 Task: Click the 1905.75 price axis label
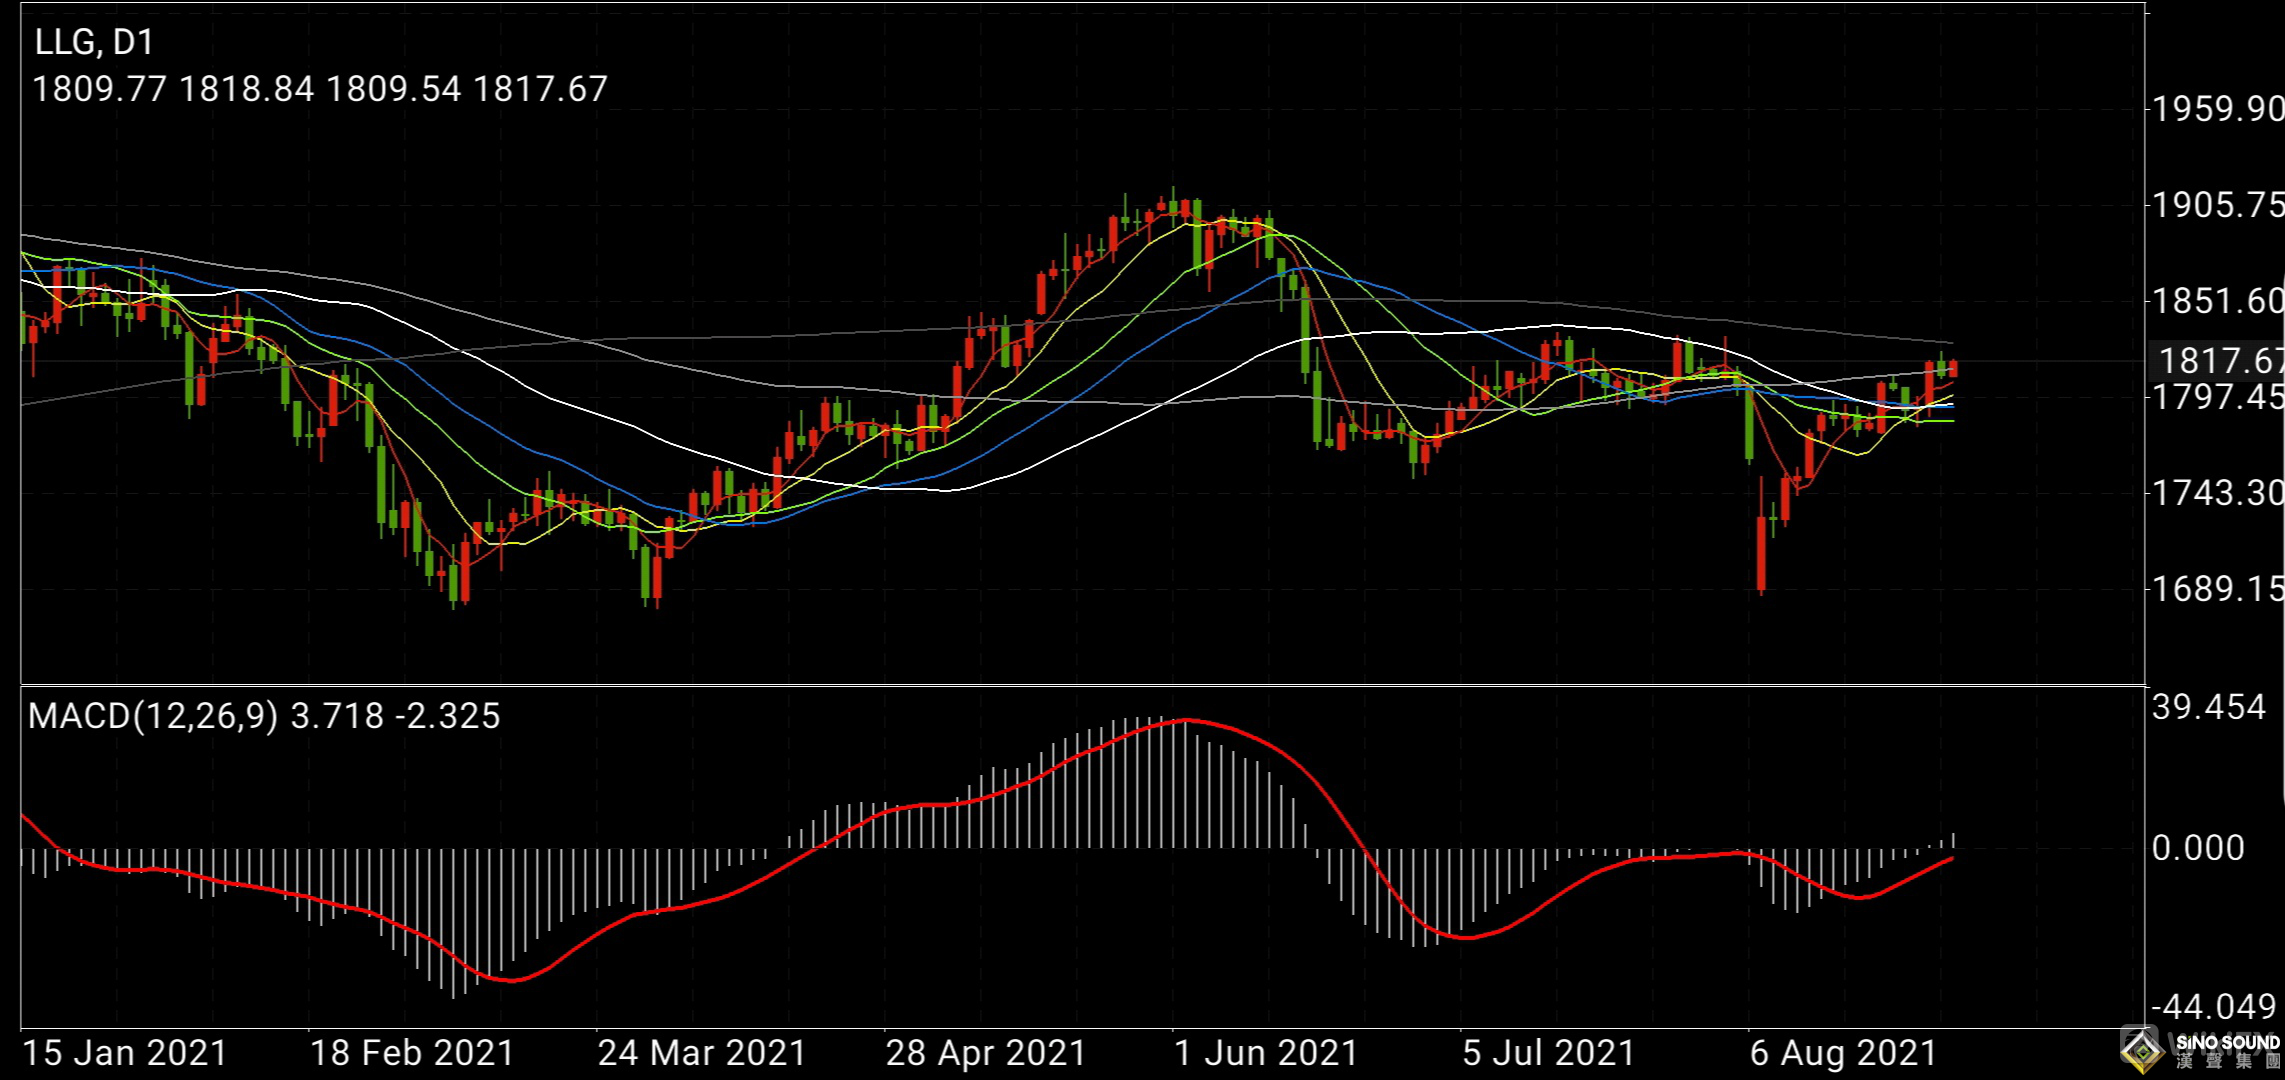coord(2216,205)
